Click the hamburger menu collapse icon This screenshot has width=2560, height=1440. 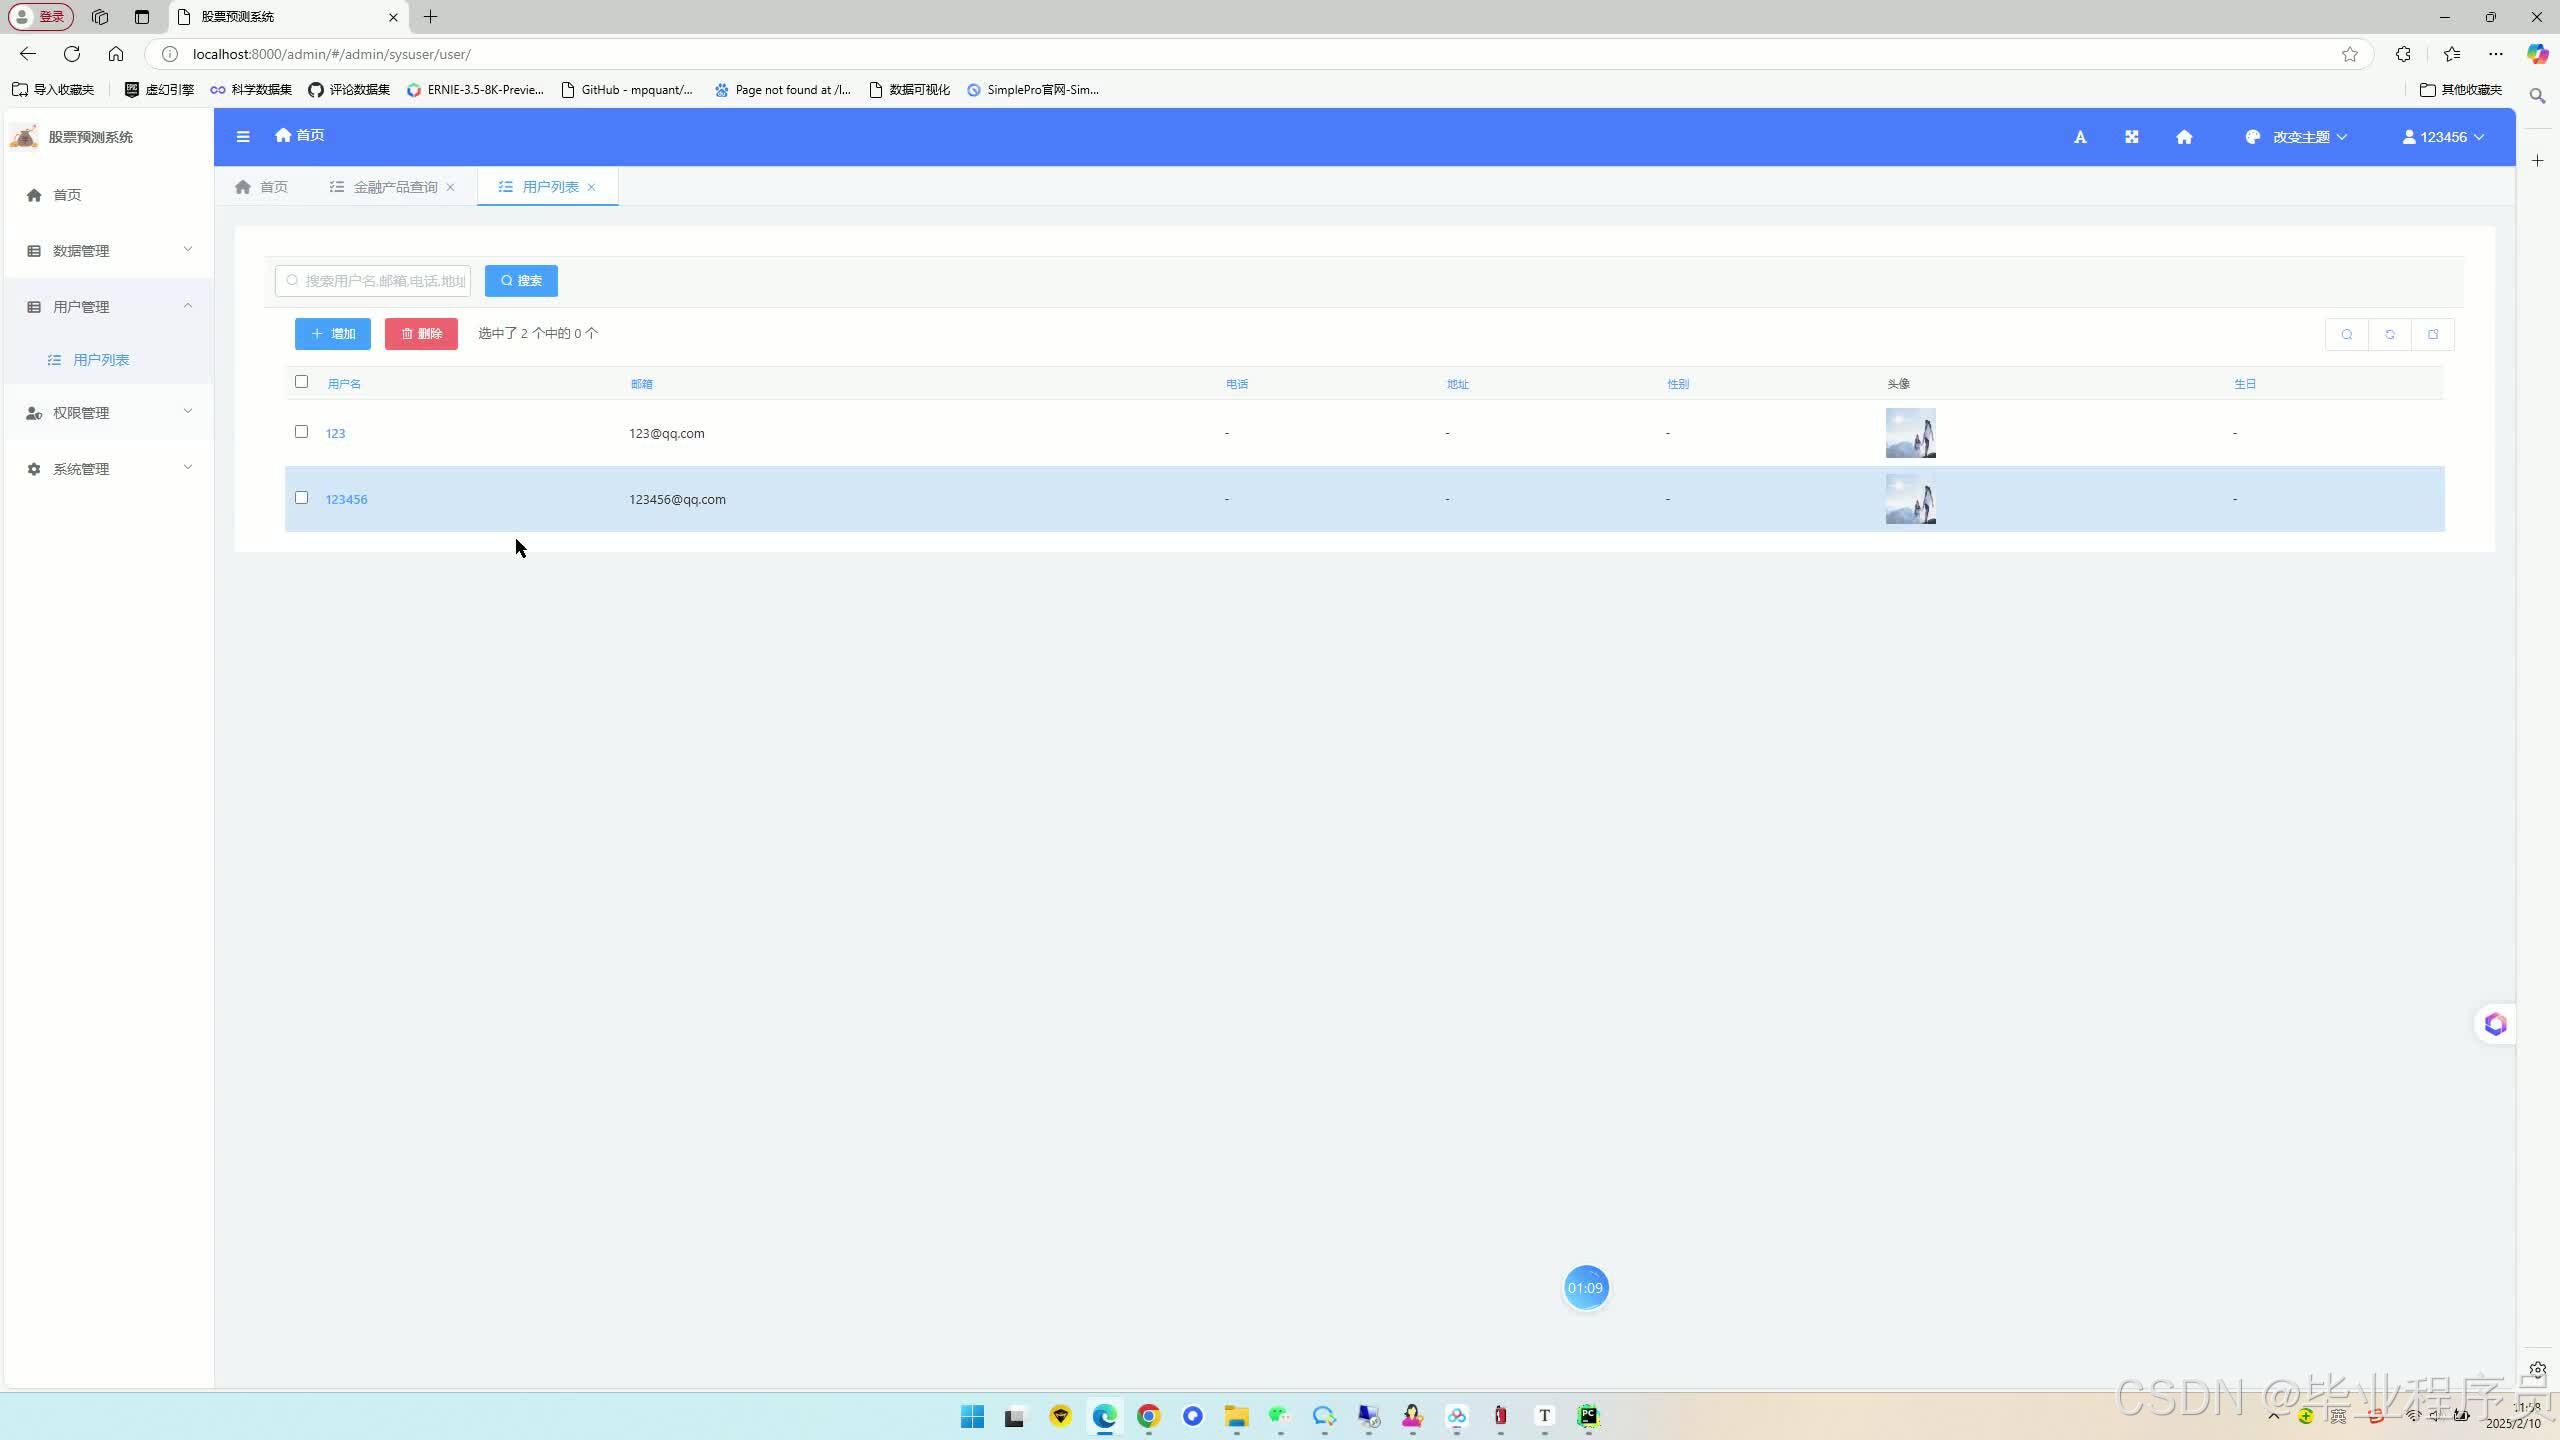coord(243,136)
